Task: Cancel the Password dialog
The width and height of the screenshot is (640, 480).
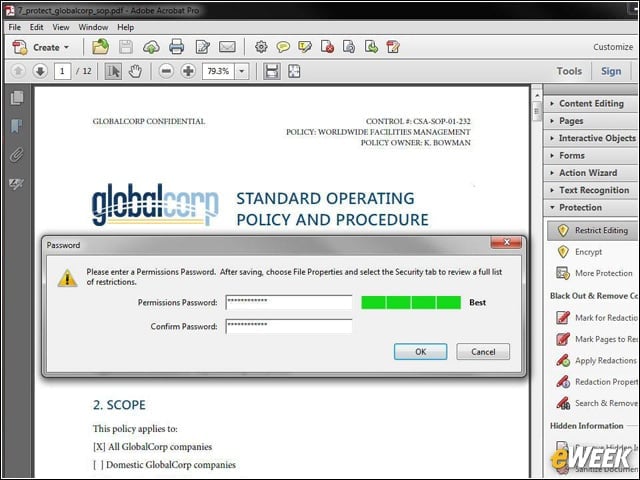Action: click(x=483, y=352)
